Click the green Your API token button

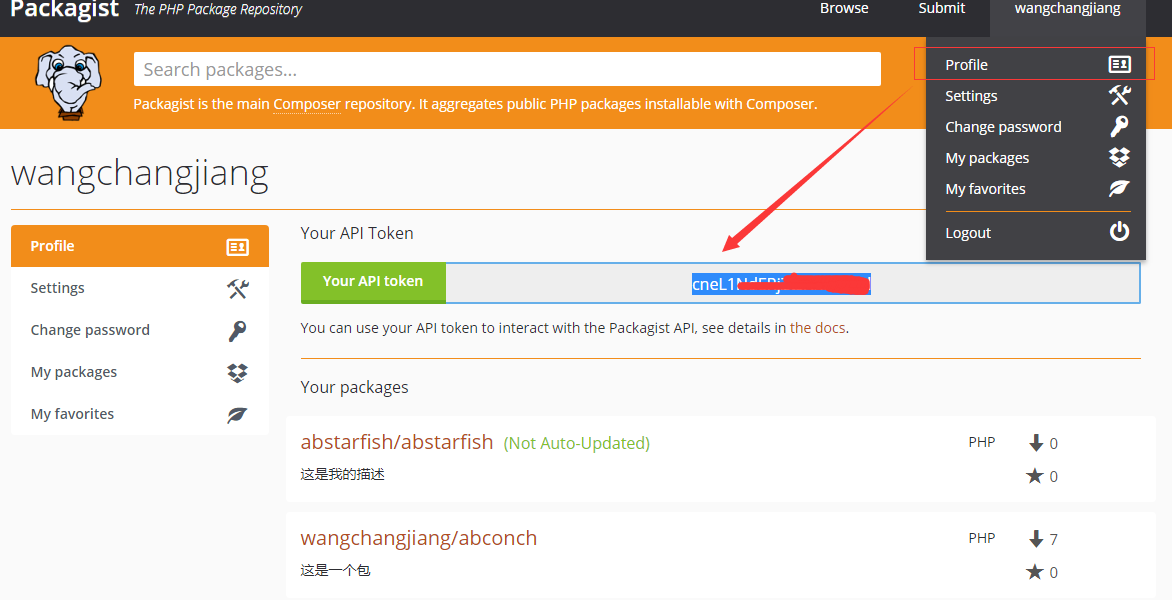373,282
